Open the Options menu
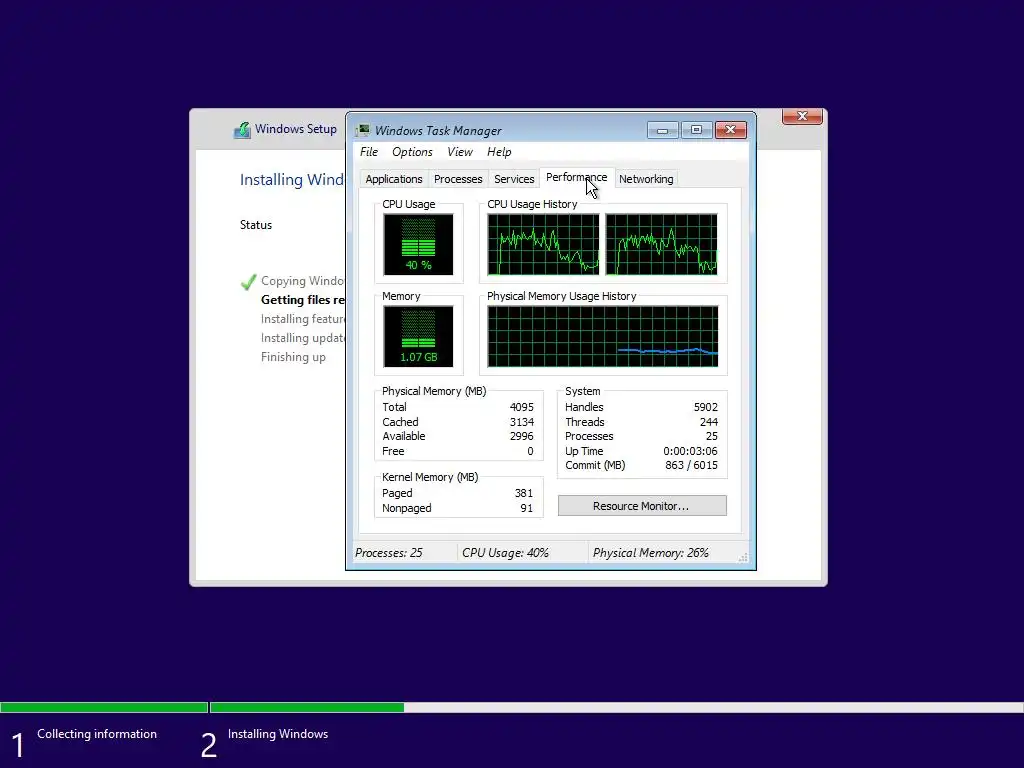 [x=412, y=152]
